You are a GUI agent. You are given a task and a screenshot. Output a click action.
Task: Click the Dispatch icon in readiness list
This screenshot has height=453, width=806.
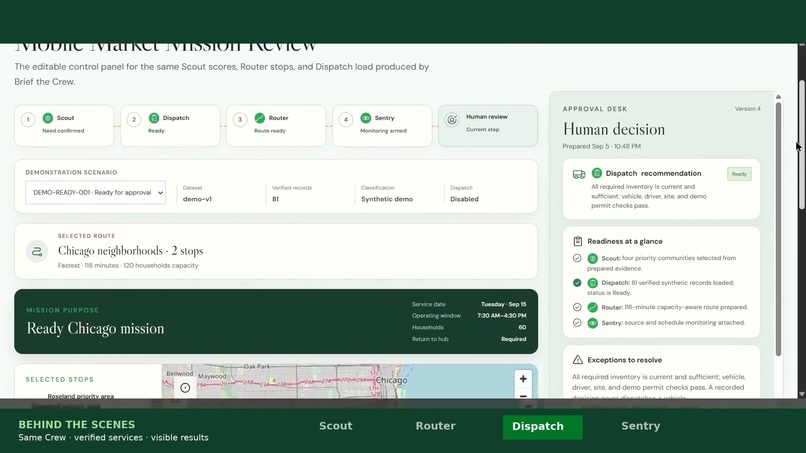coord(593,283)
